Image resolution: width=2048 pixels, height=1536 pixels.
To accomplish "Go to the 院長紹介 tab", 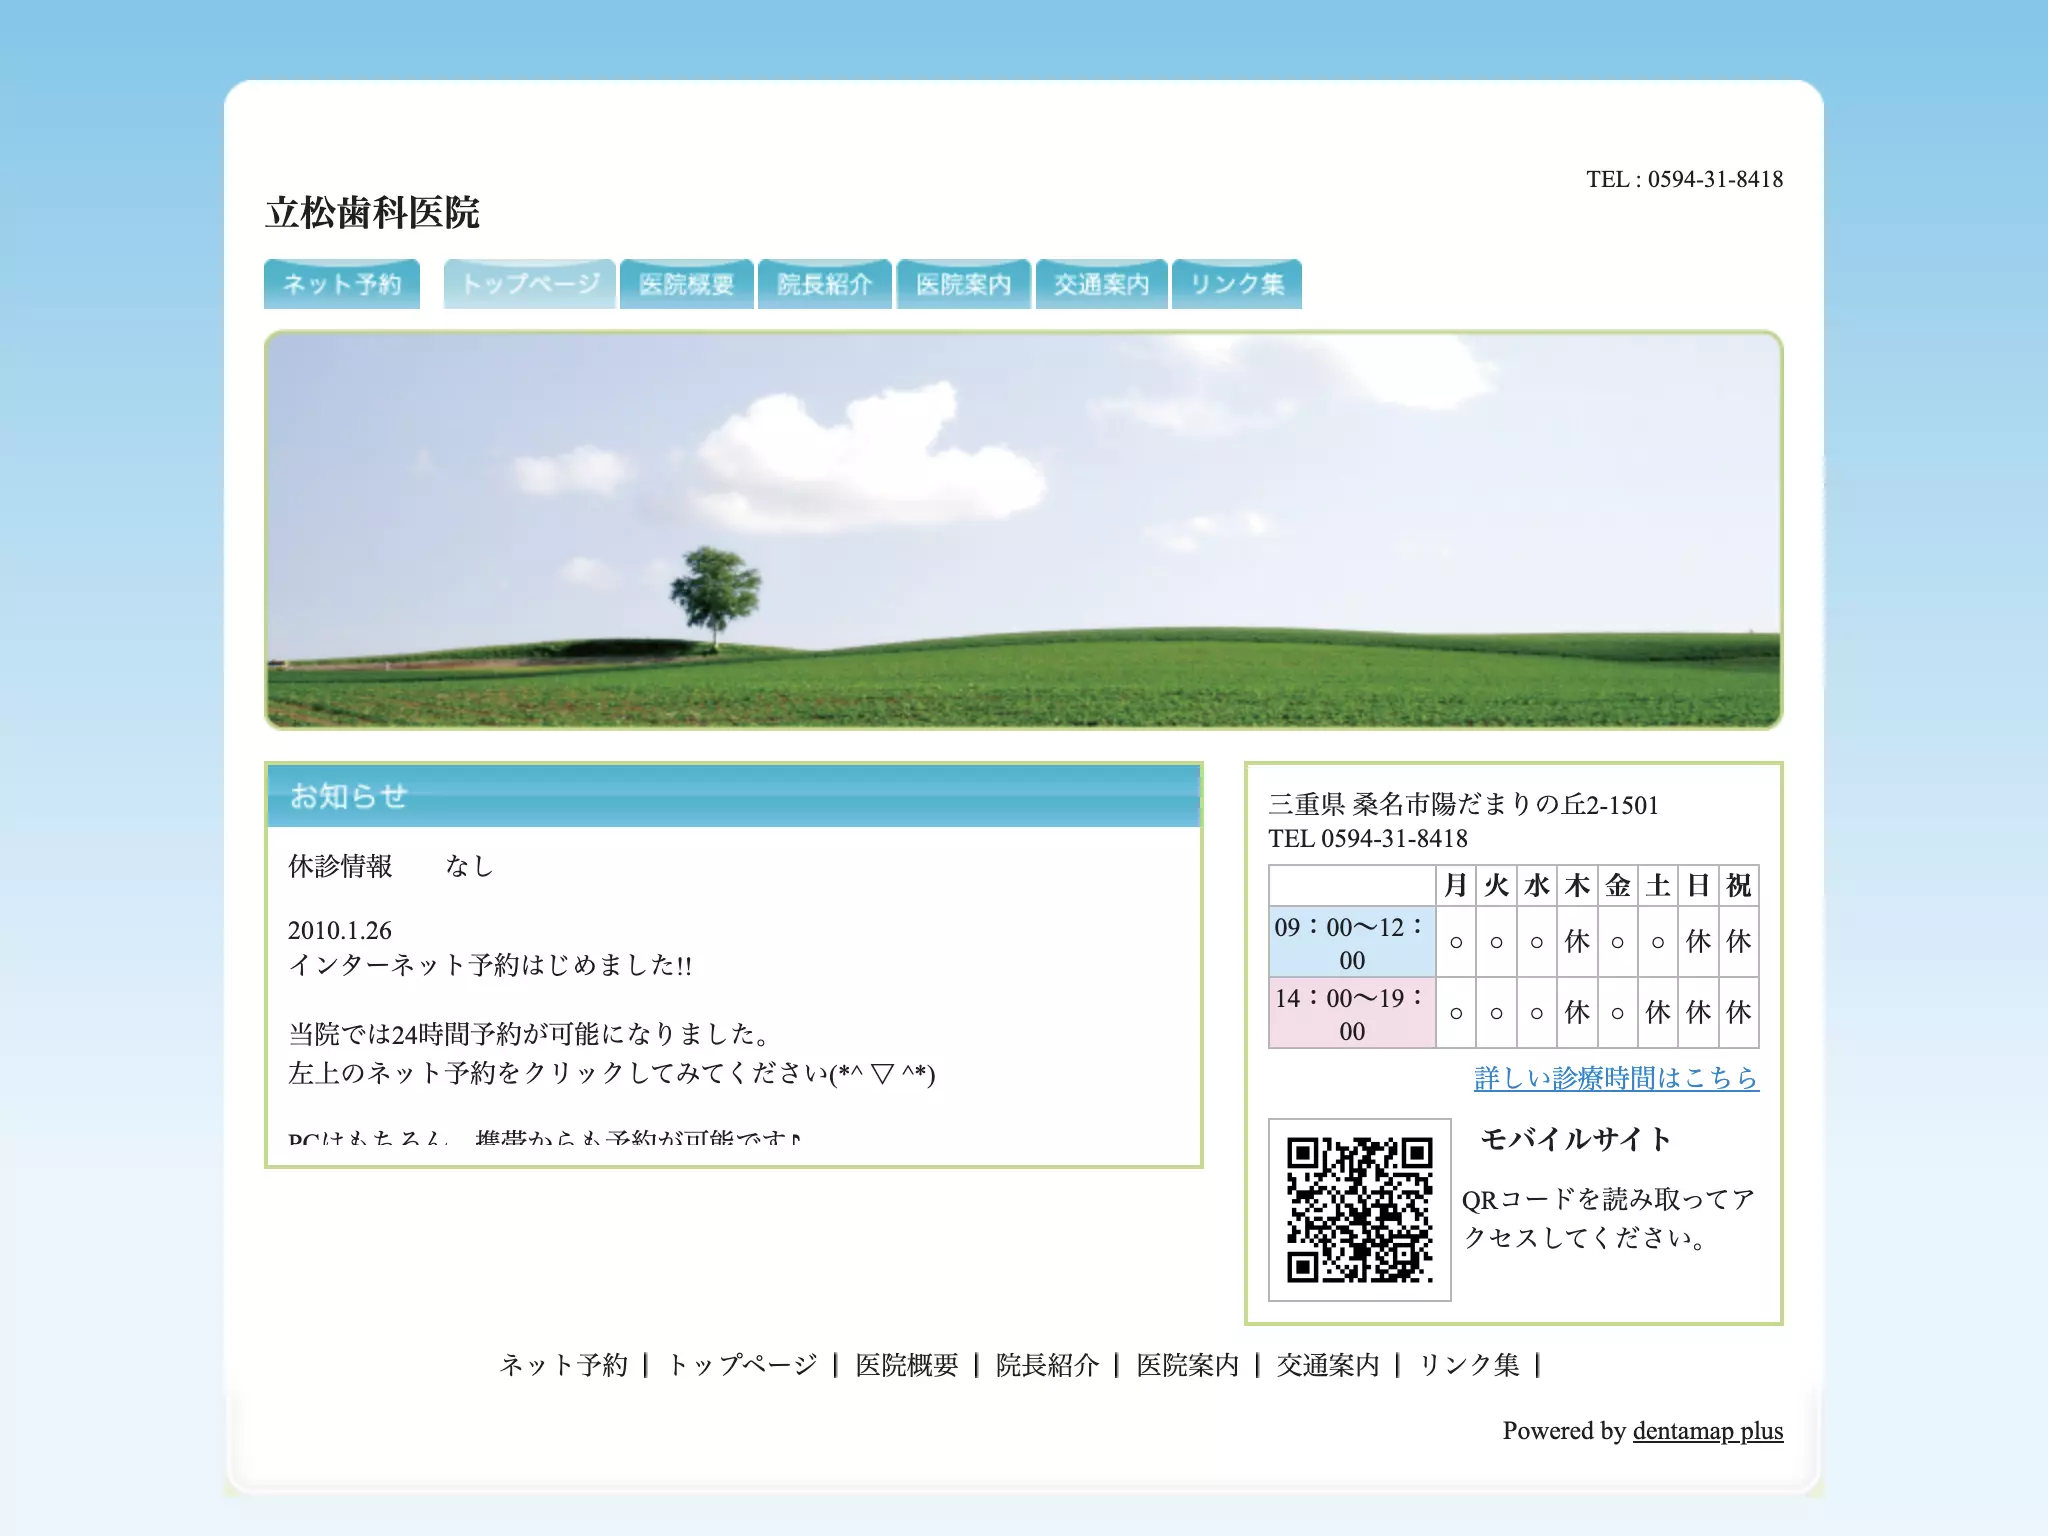I will coord(825,284).
